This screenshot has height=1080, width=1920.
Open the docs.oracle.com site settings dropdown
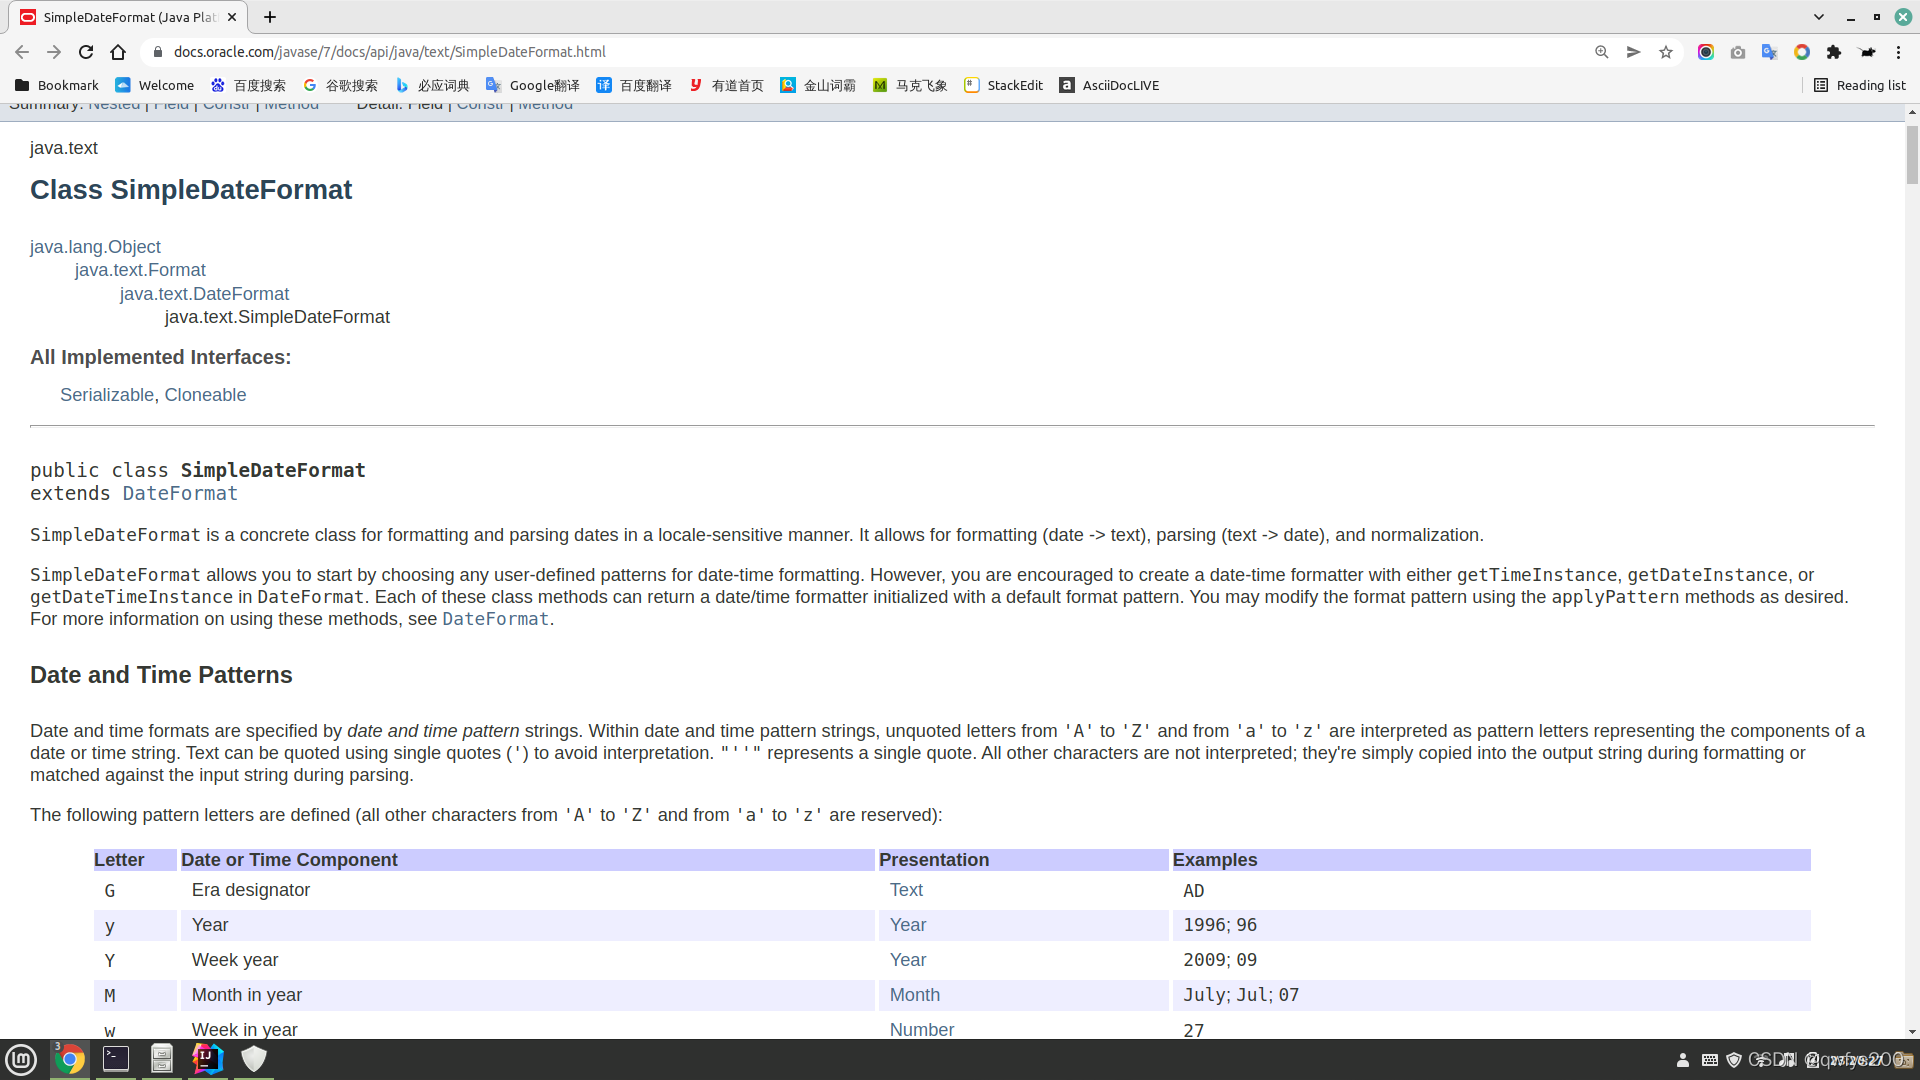click(158, 51)
